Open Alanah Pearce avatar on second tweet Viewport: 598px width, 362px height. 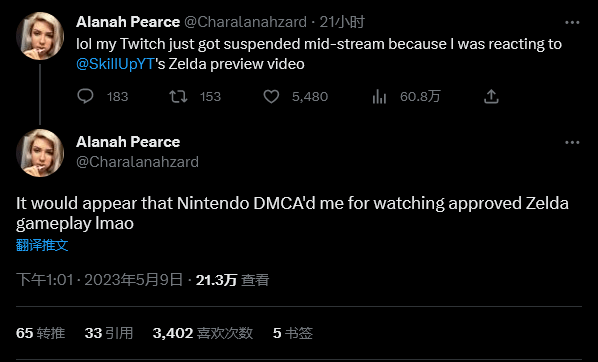[40, 153]
